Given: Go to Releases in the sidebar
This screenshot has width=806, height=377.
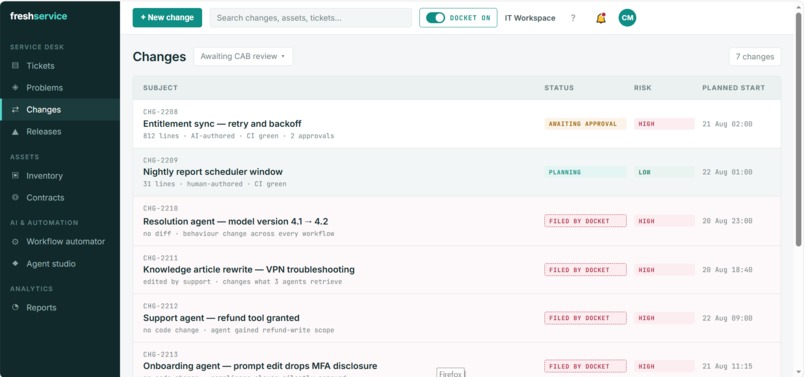Looking at the screenshot, I should click(x=44, y=132).
